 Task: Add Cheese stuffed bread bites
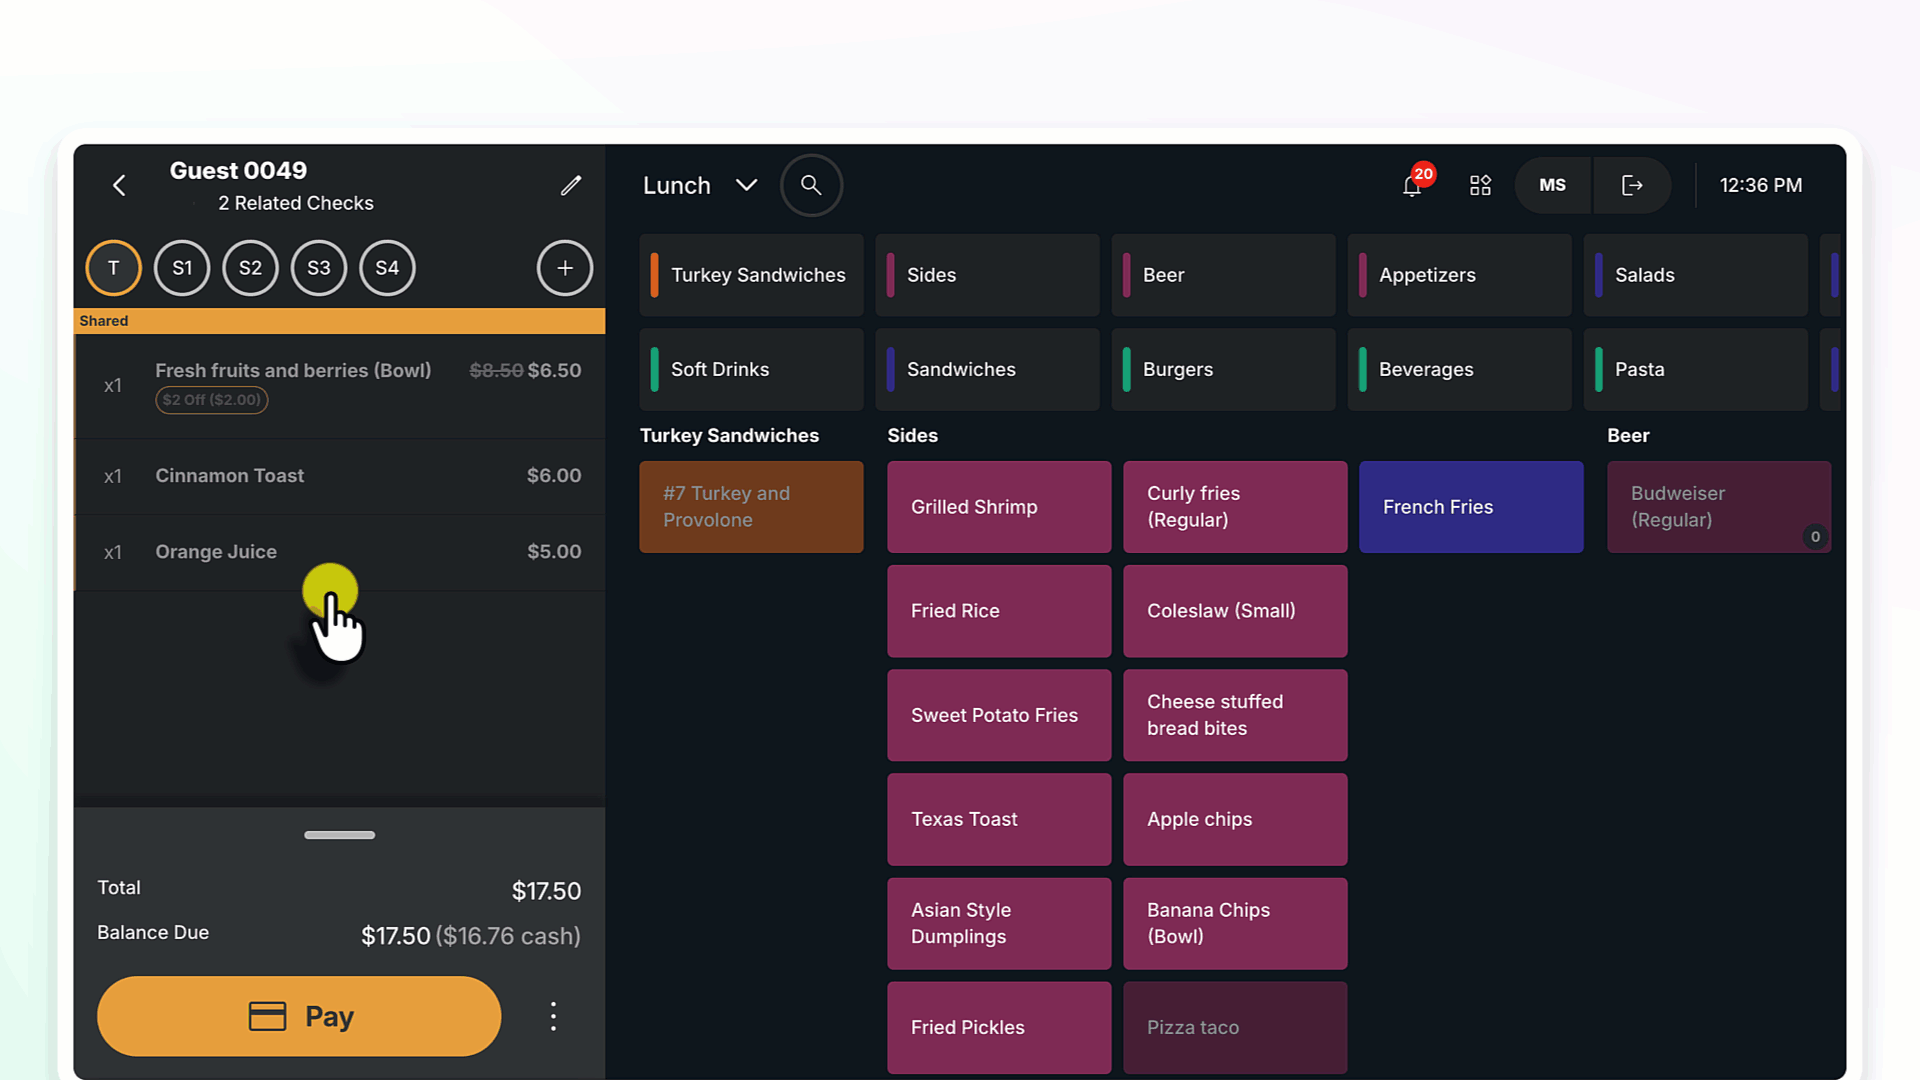(x=1235, y=715)
